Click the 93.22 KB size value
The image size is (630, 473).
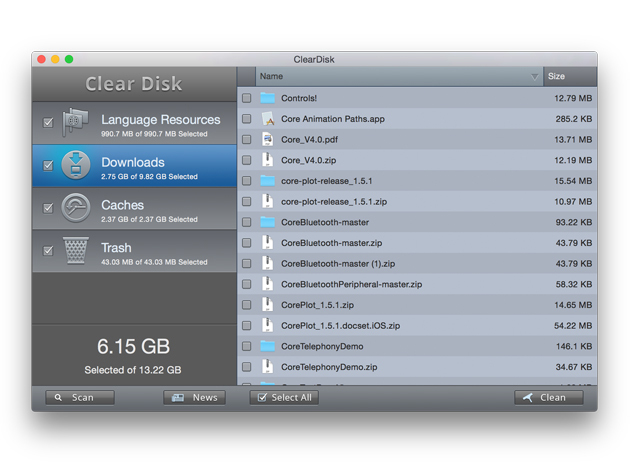(x=574, y=222)
